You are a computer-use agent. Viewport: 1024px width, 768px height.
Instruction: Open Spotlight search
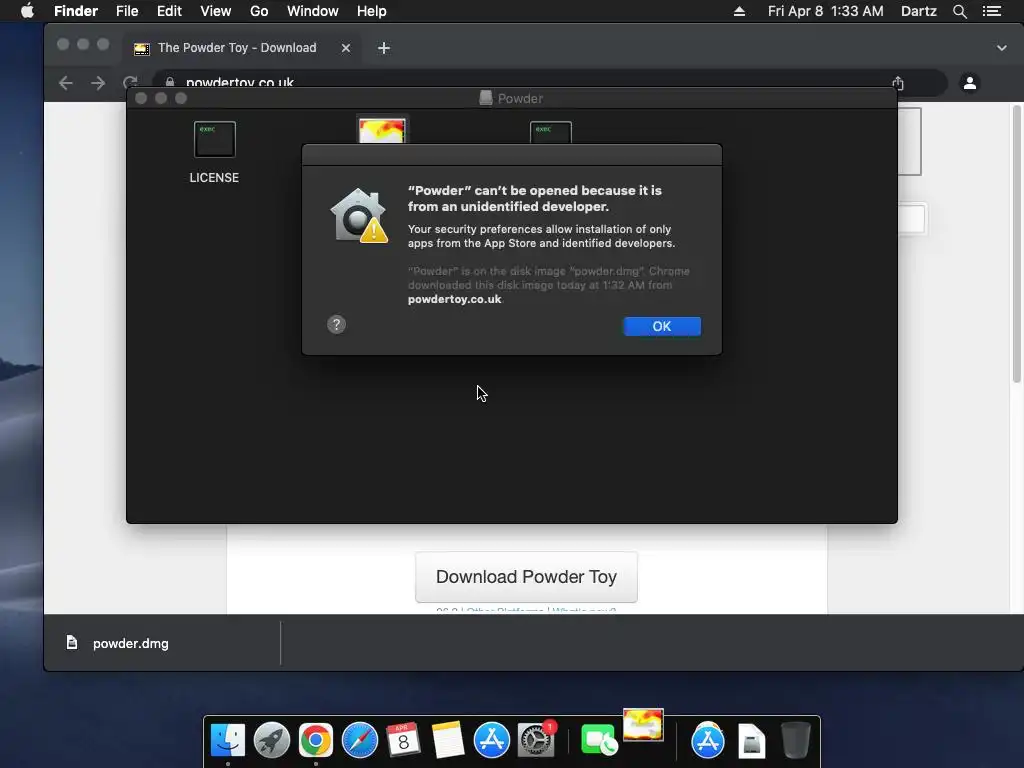(x=959, y=11)
